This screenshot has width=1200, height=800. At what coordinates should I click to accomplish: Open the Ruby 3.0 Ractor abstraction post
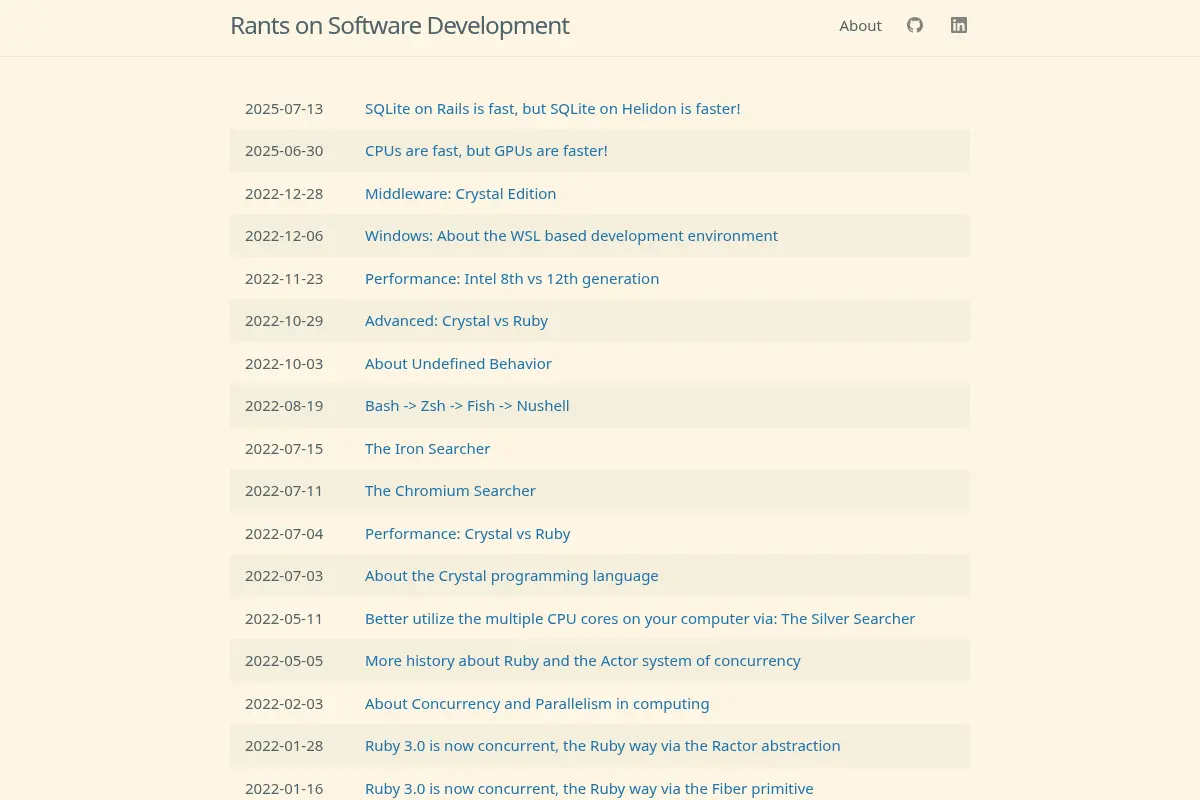pyautogui.click(x=602, y=746)
